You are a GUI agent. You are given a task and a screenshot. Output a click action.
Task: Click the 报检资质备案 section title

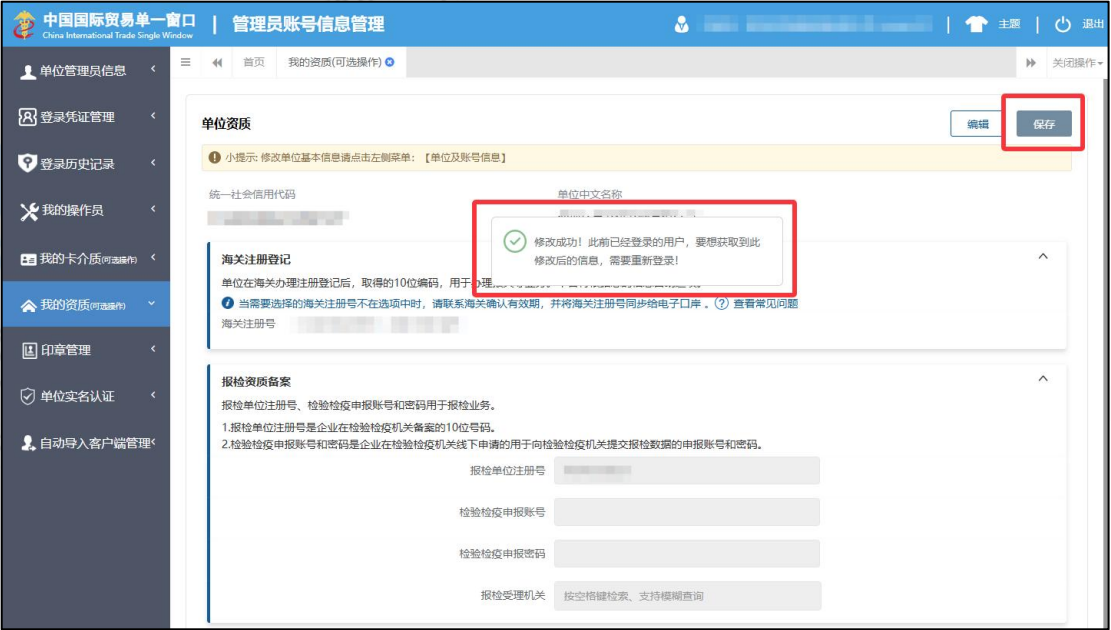(256, 381)
